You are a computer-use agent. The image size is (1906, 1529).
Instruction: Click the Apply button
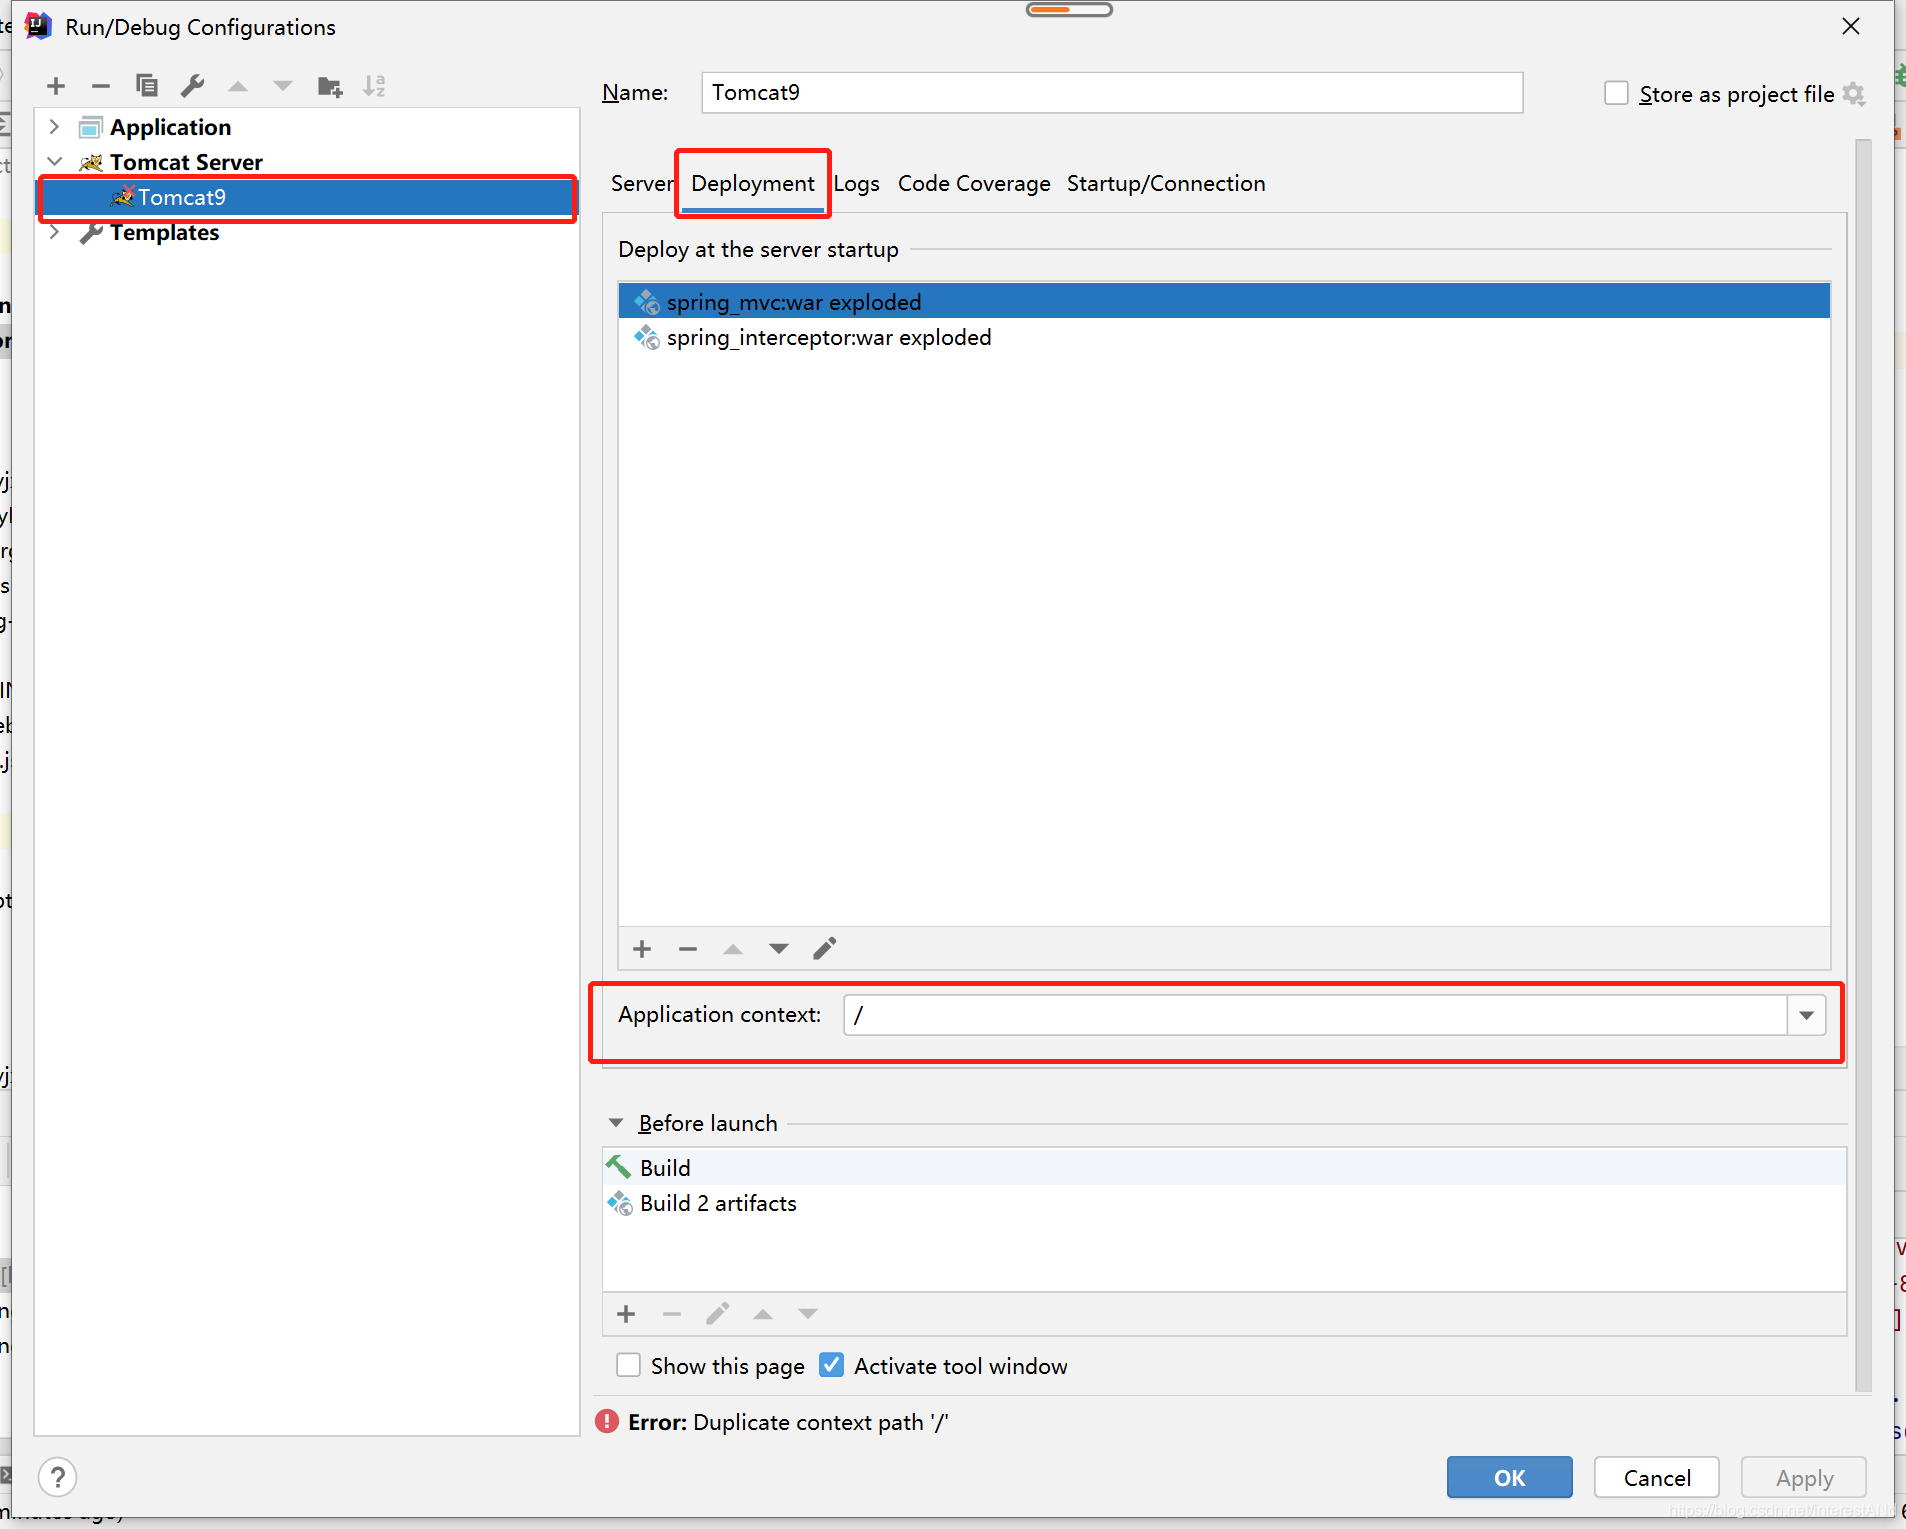(x=1804, y=1477)
